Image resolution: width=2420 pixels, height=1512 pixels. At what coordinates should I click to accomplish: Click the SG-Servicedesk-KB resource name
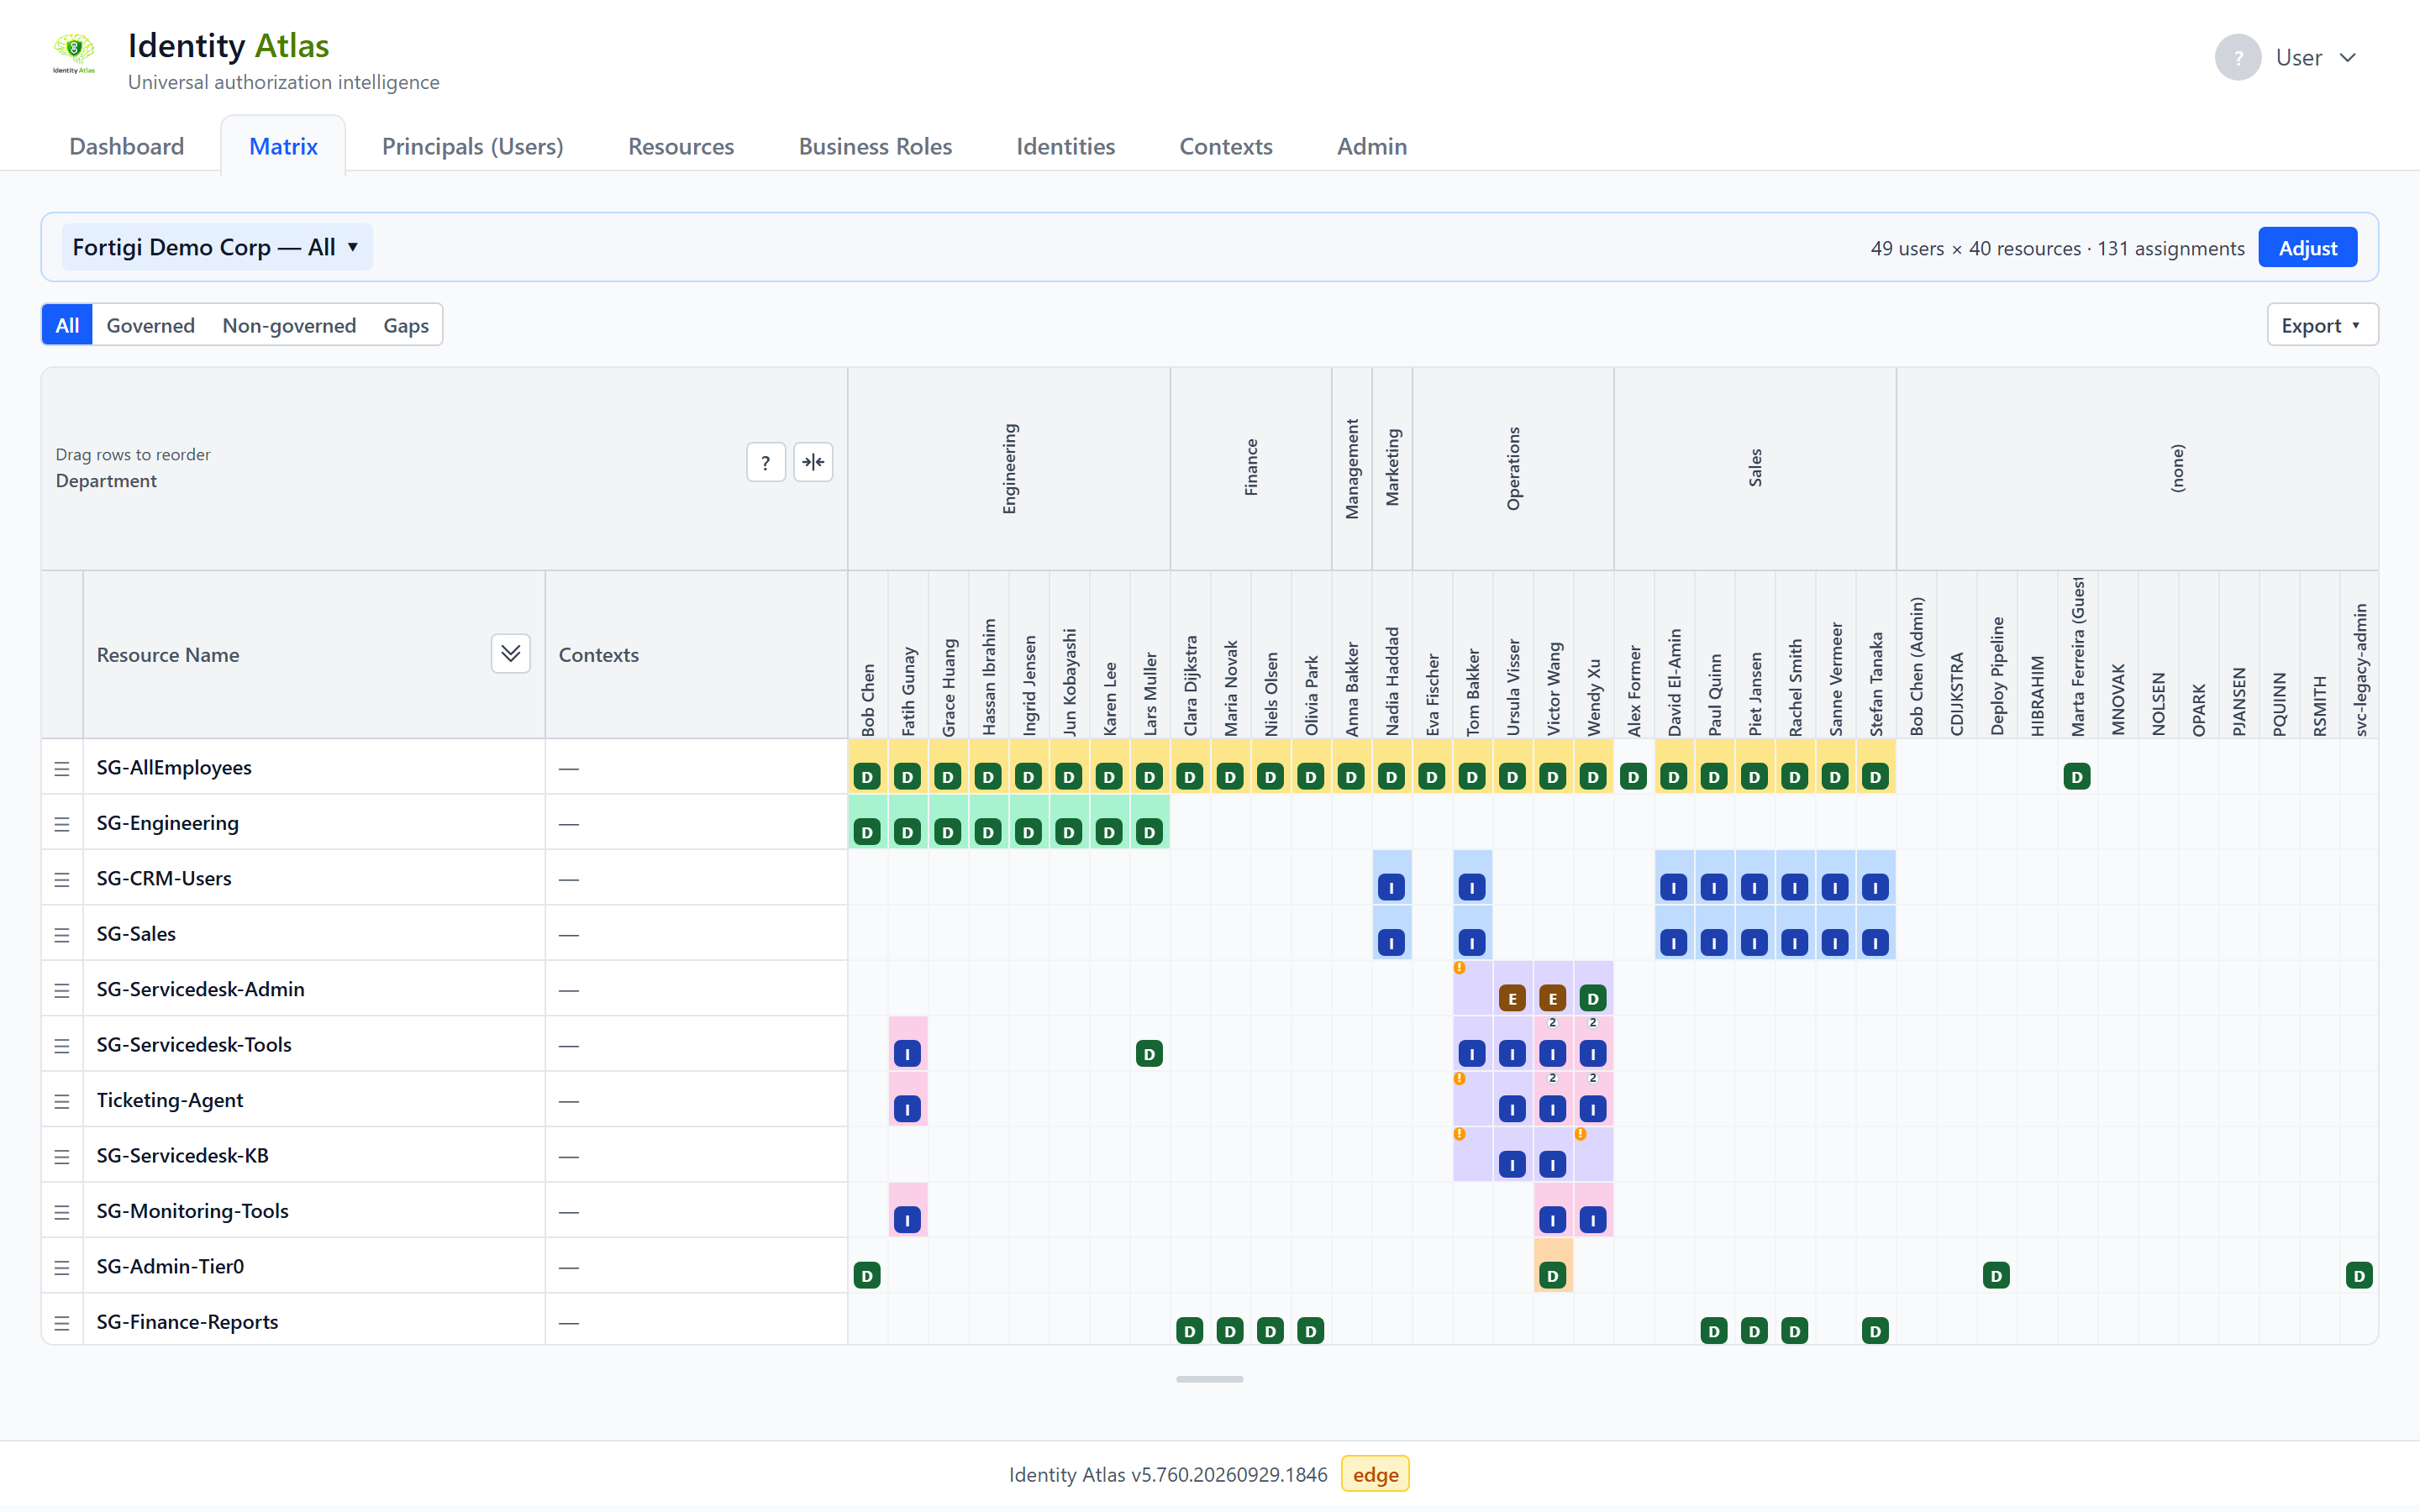tap(182, 1156)
